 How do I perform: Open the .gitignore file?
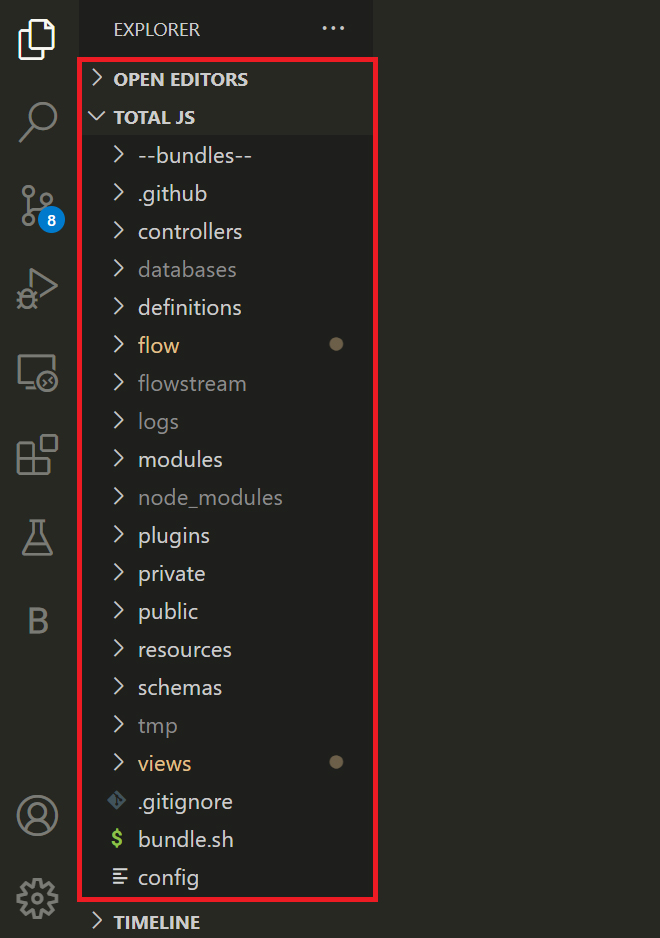(x=185, y=801)
